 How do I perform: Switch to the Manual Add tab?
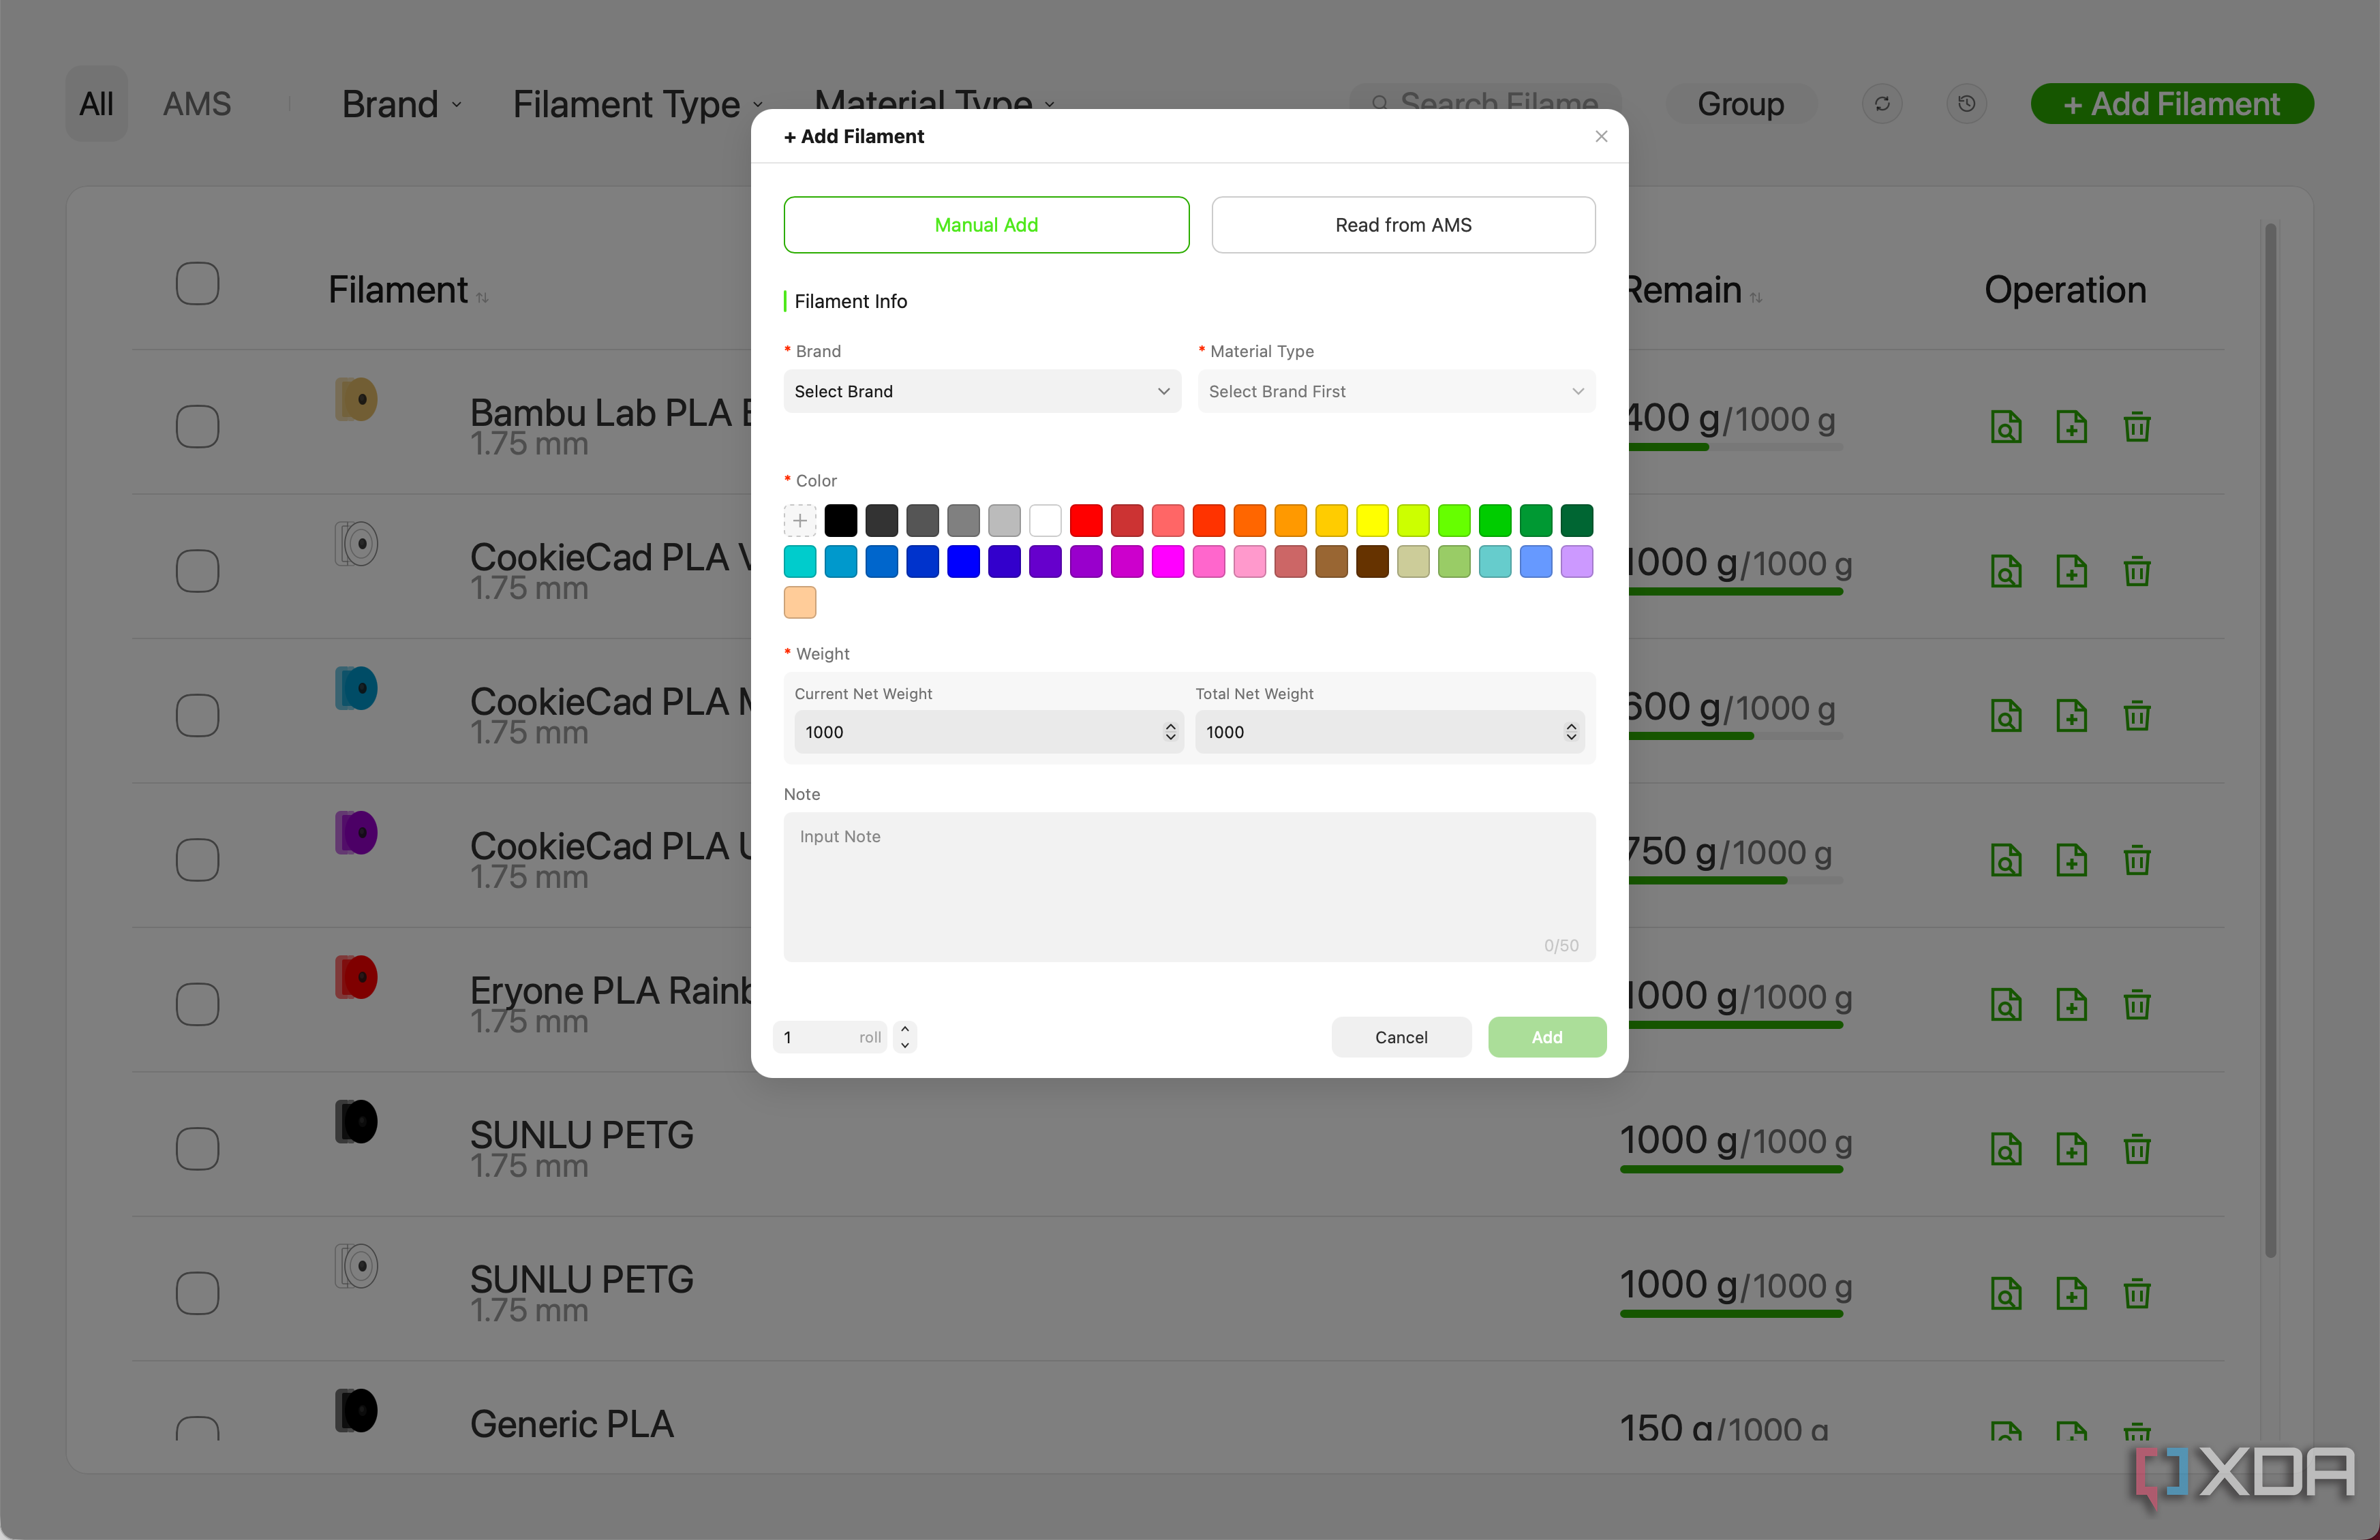click(x=986, y=225)
